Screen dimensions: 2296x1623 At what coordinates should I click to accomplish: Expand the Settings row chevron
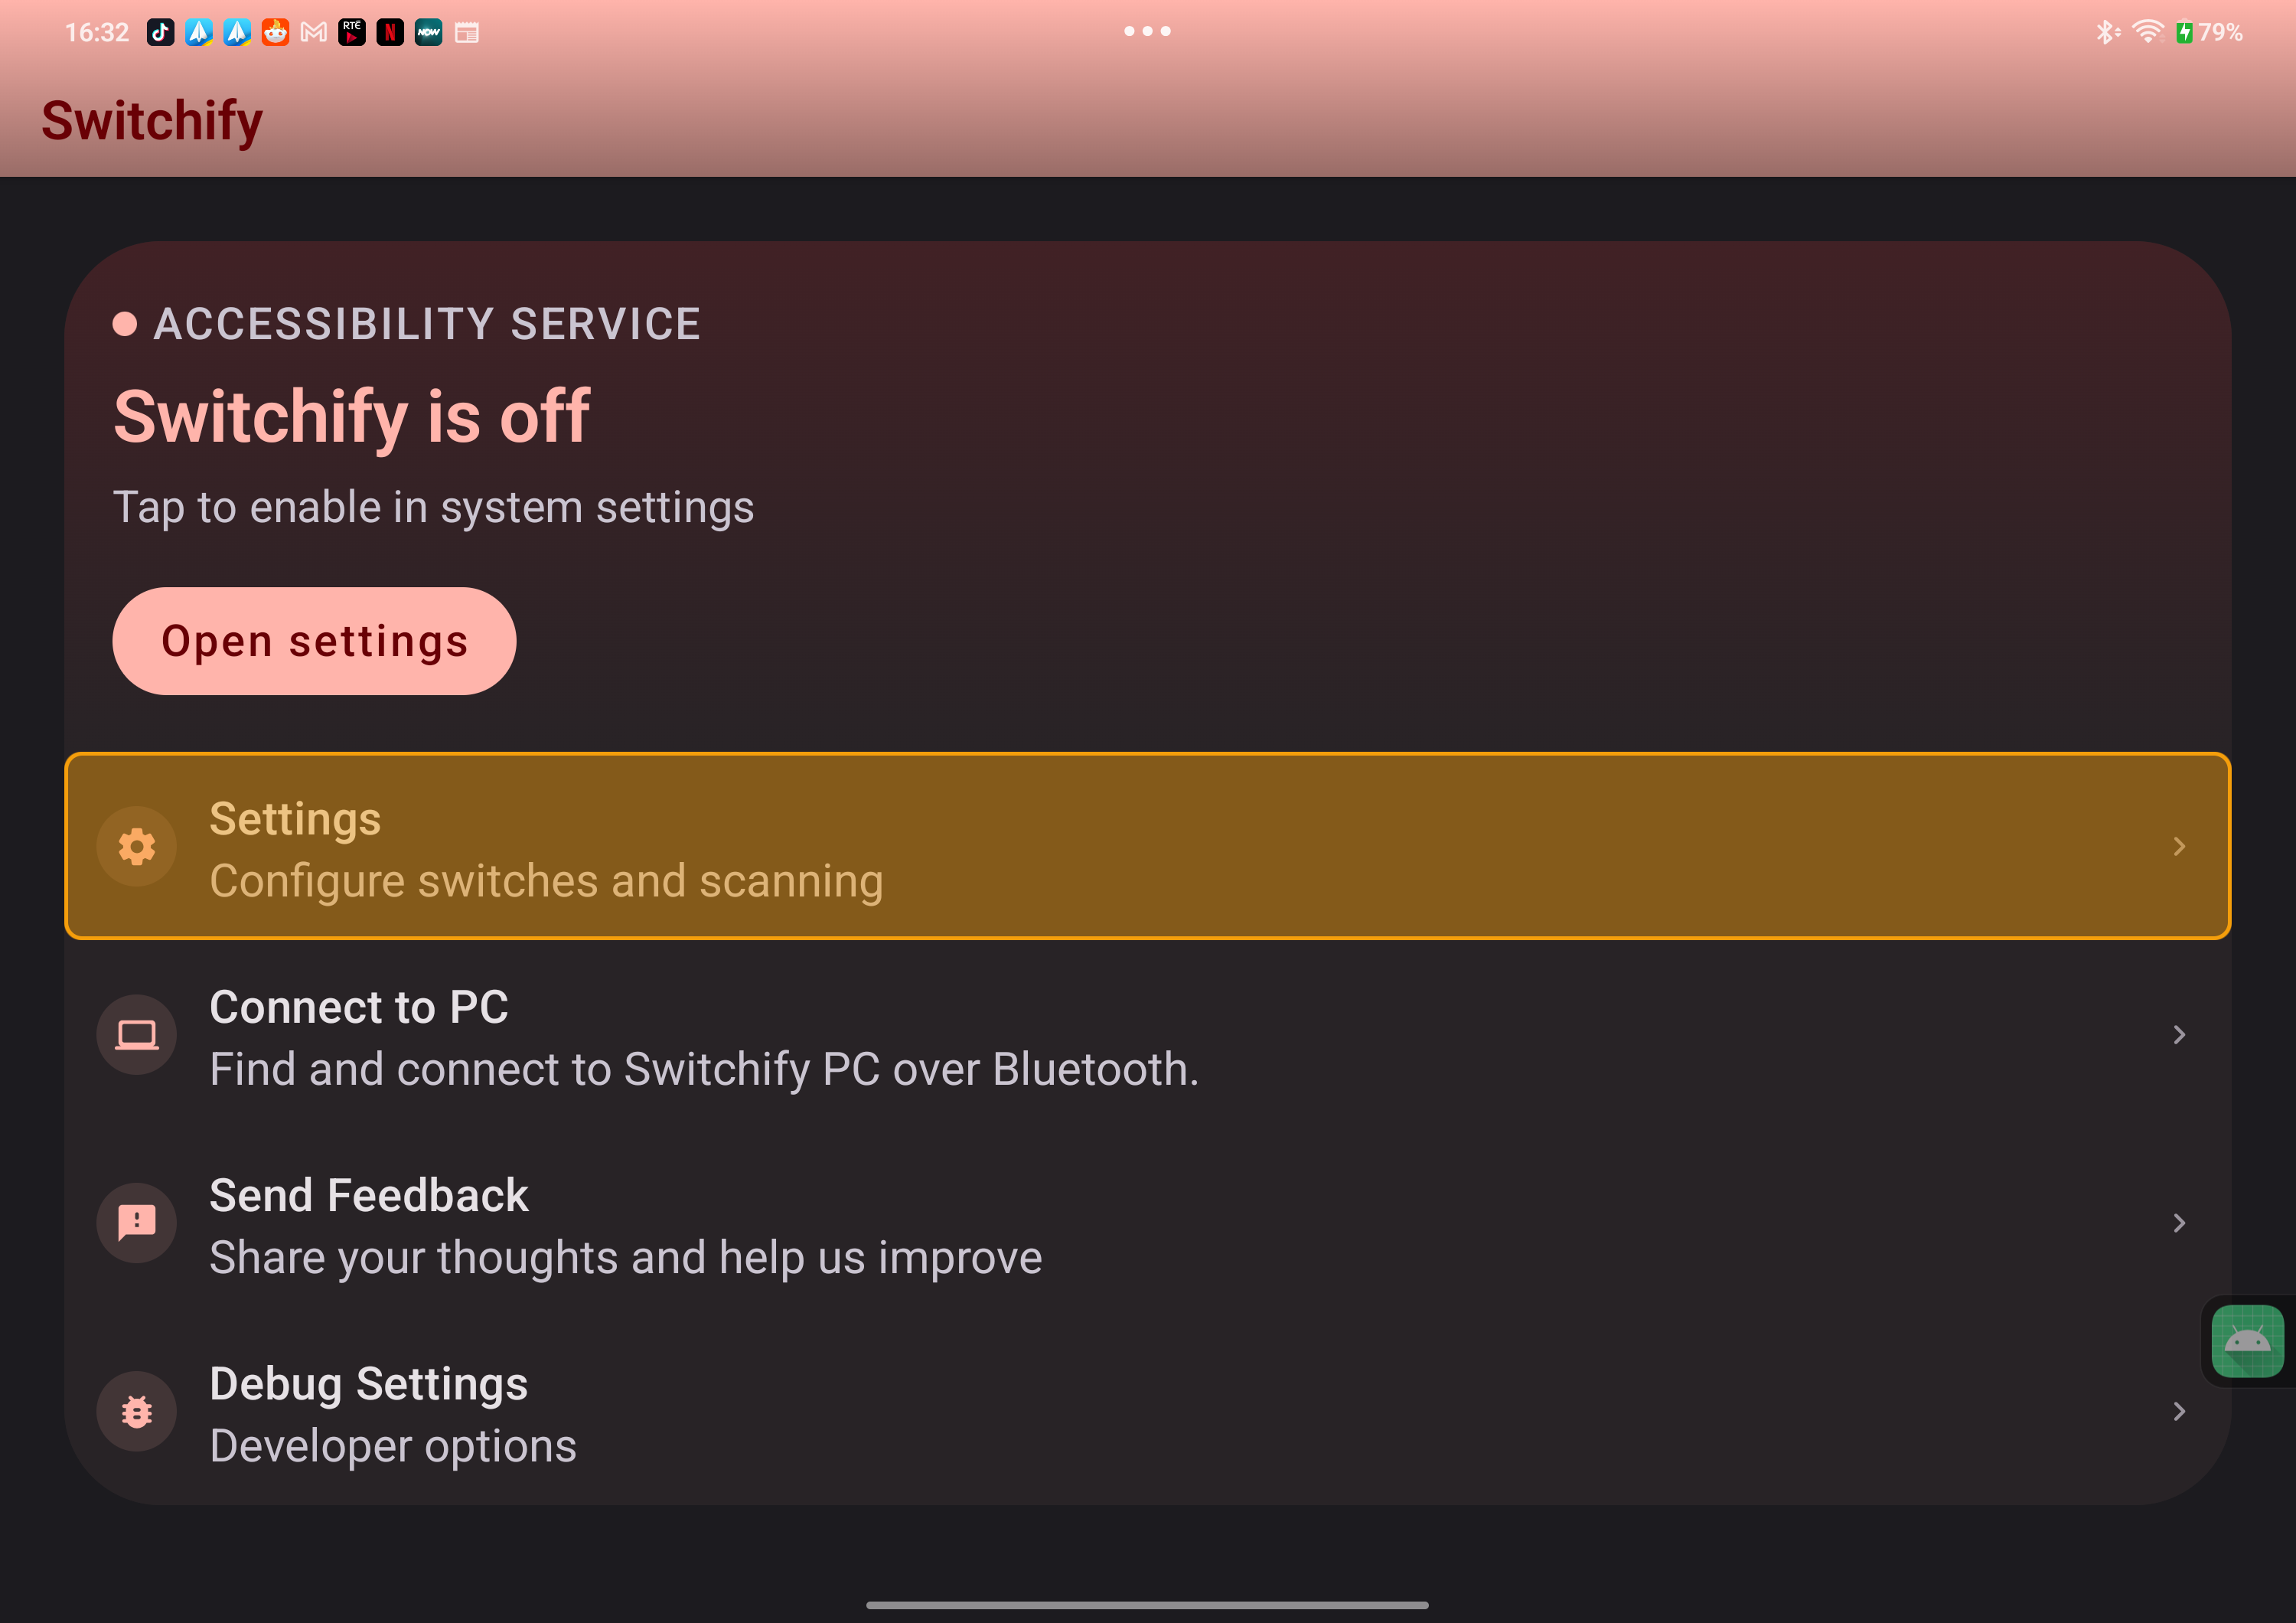pos(2179,847)
